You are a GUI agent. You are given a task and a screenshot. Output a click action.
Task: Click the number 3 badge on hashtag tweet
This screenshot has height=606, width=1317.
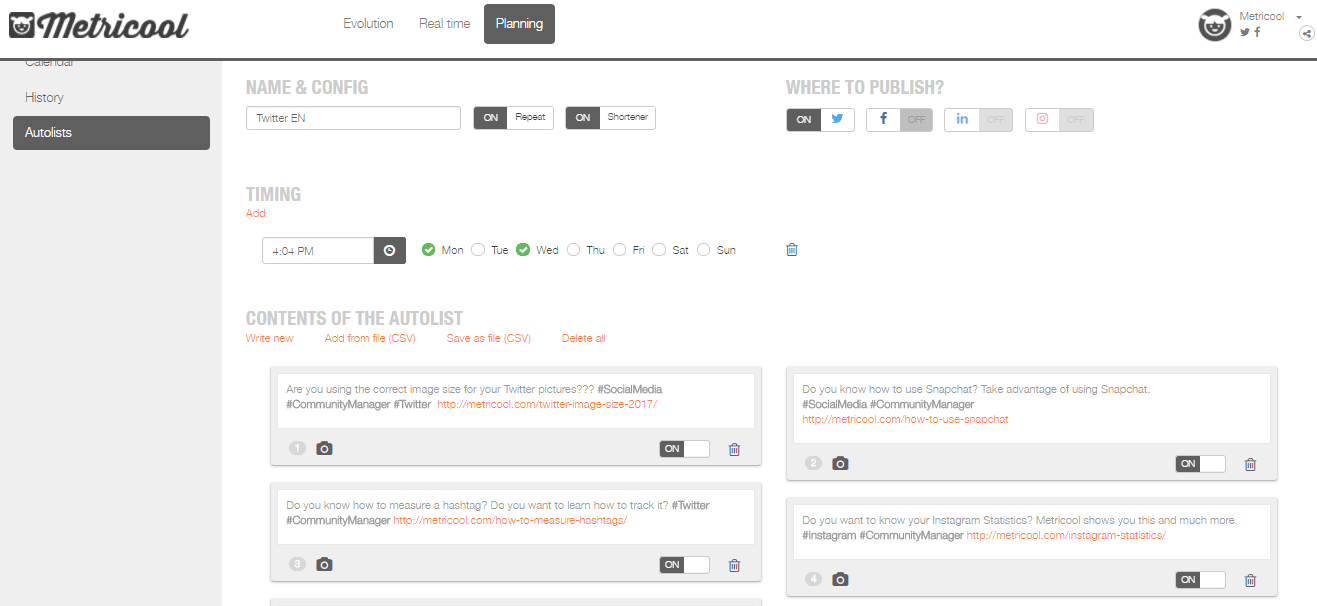tap(297, 565)
